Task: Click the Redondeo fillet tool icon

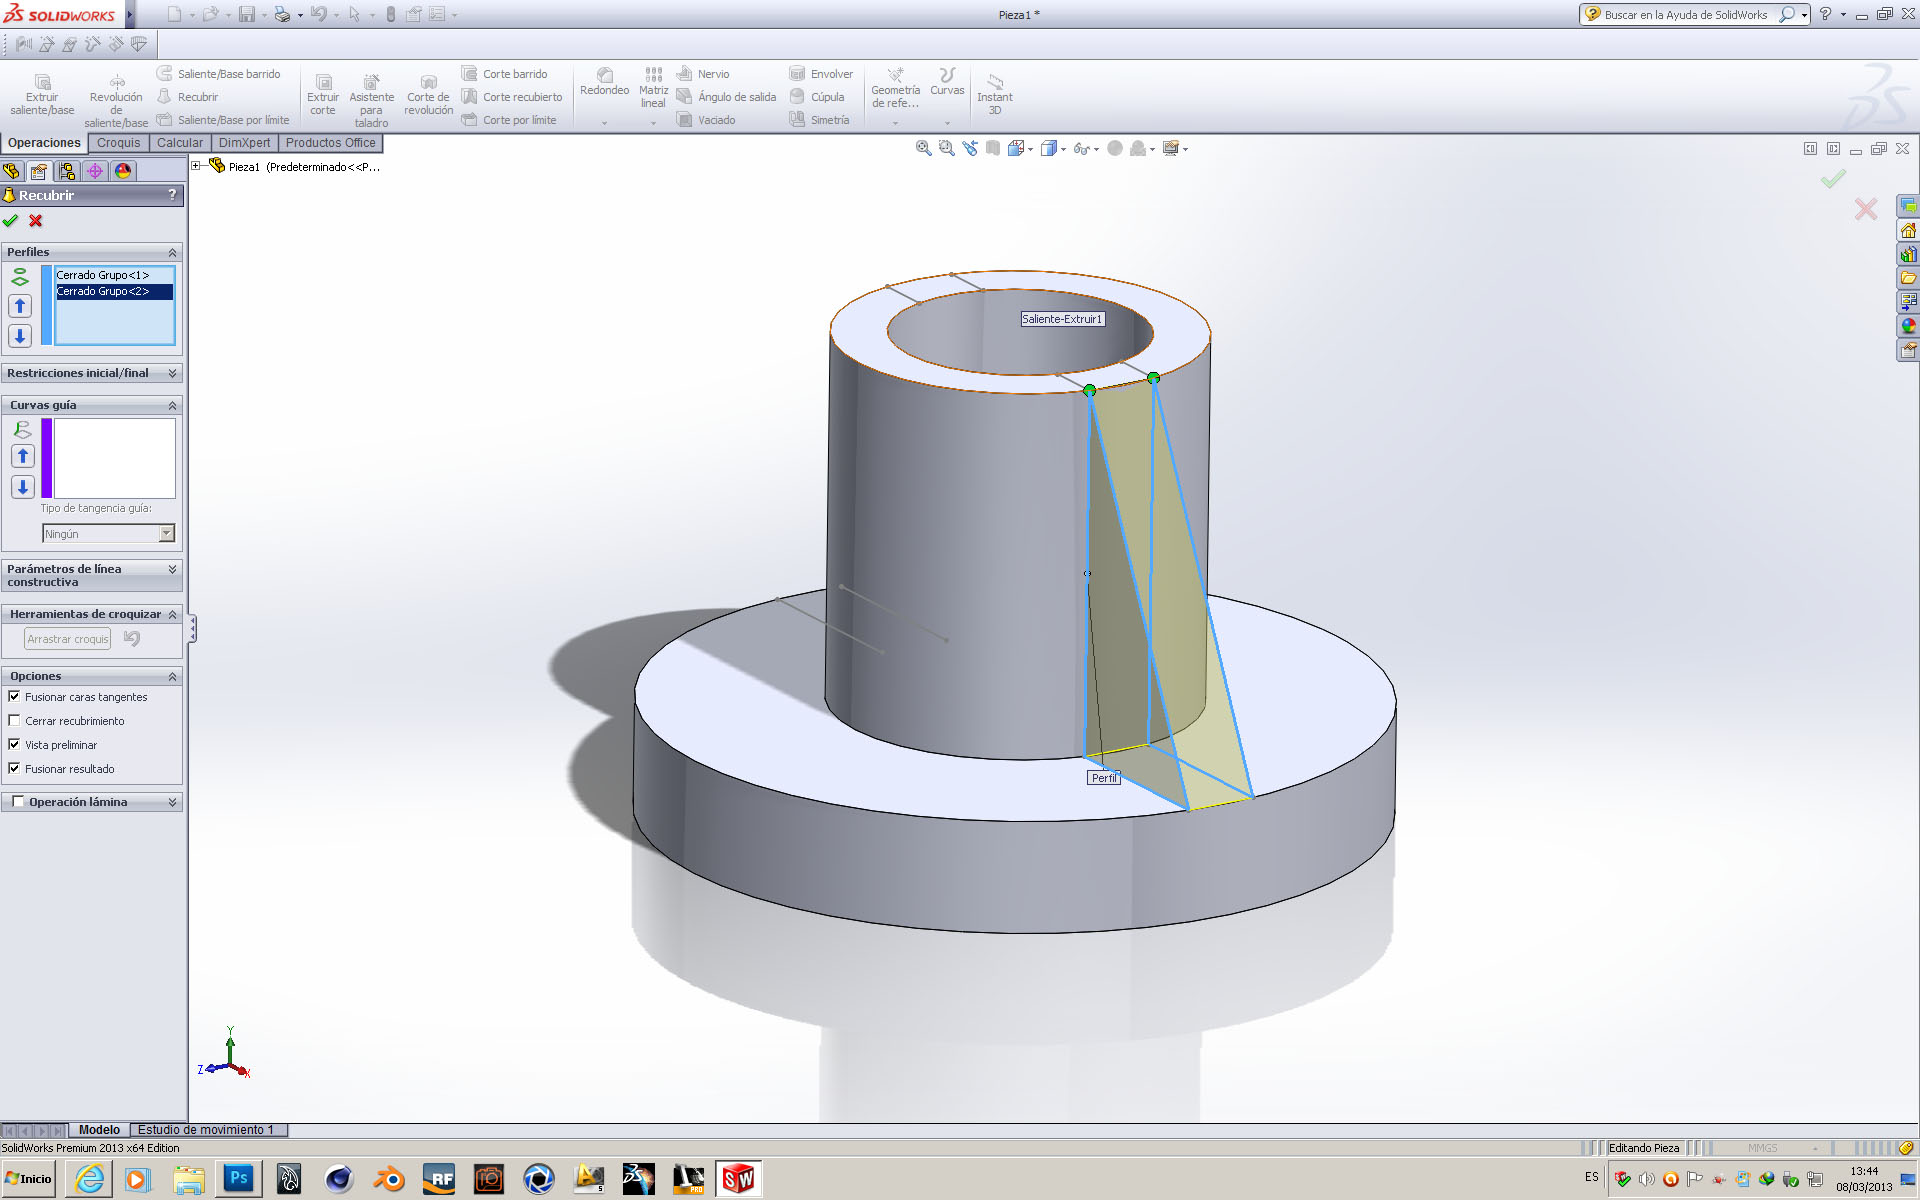Action: click(x=604, y=76)
